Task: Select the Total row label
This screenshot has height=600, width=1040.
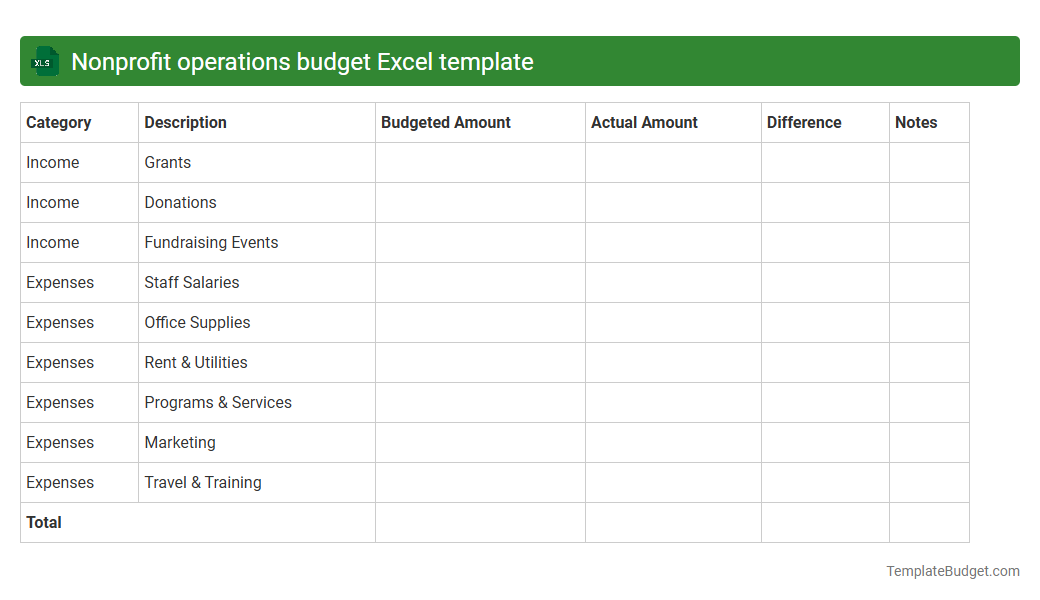Action: pyautogui.click(x=43, y=522)
